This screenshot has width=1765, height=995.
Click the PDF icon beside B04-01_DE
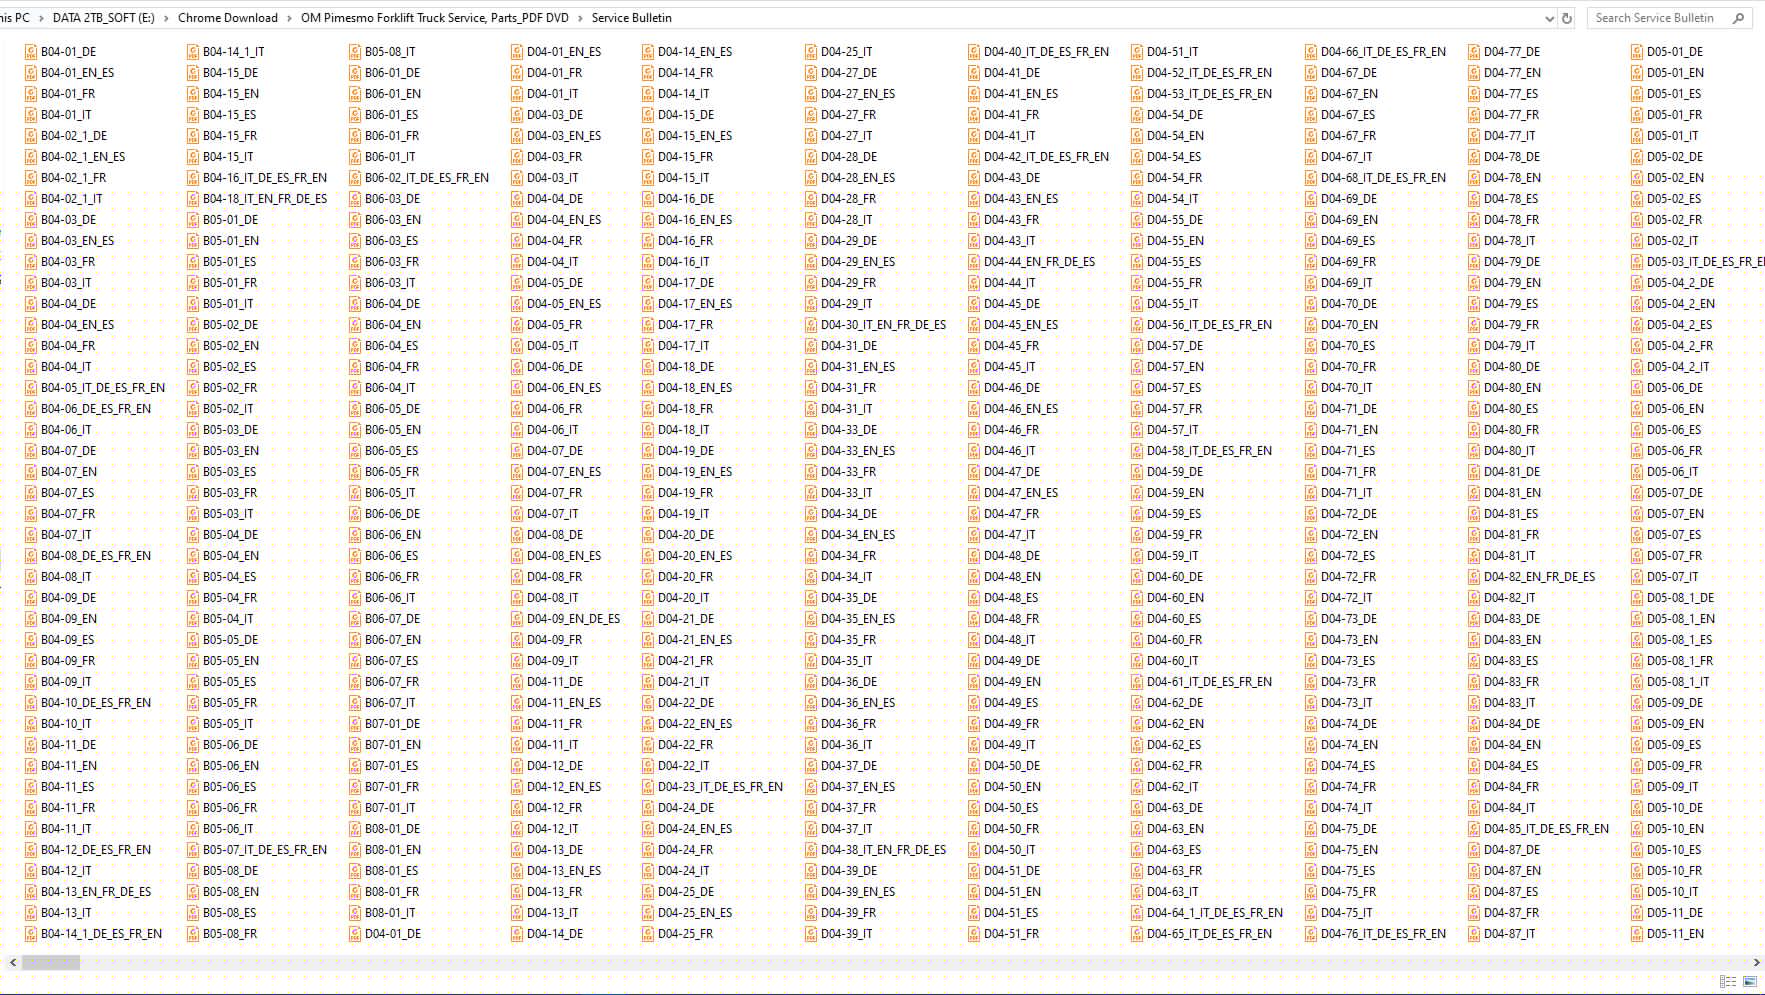click(31, 52)
